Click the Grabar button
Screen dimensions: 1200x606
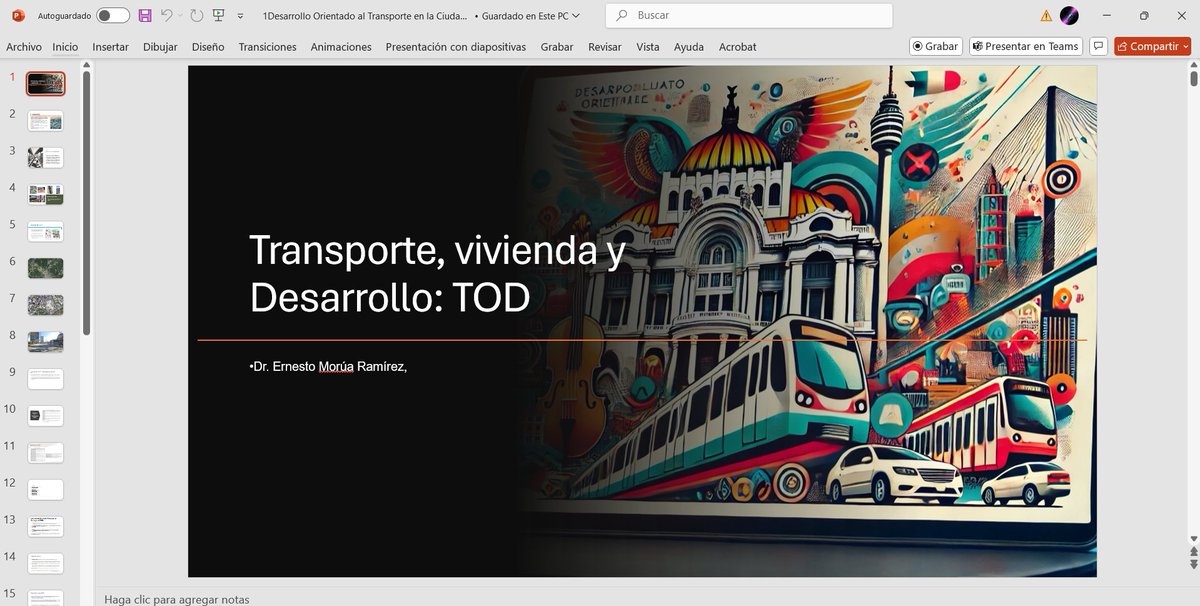click(x=934, y=46)
